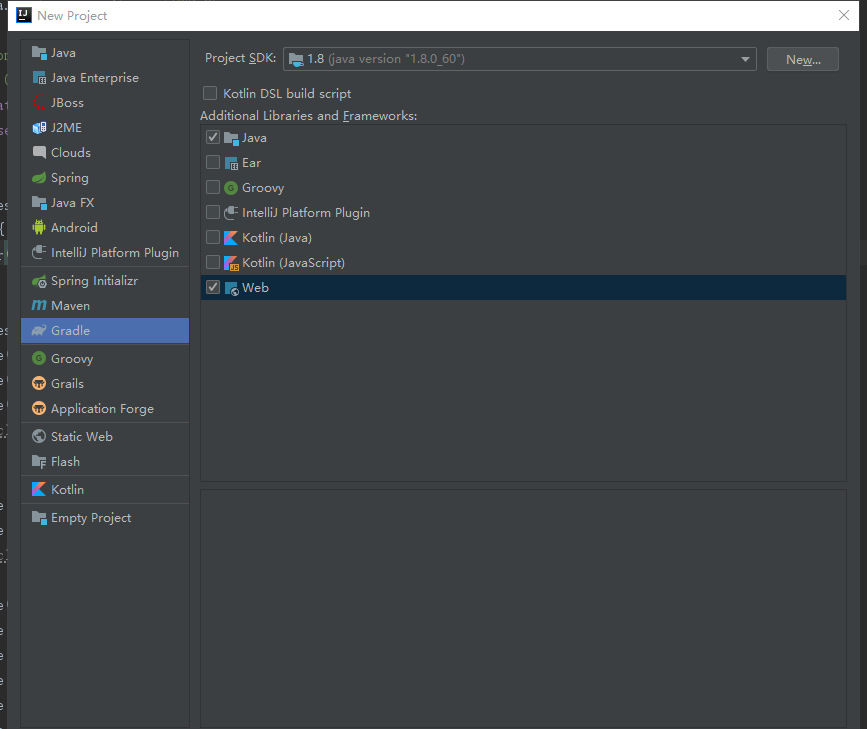Uncheck the Web framework checkbox
The height and width of the screenshot is (729, 867).
[x=213, y=287]
